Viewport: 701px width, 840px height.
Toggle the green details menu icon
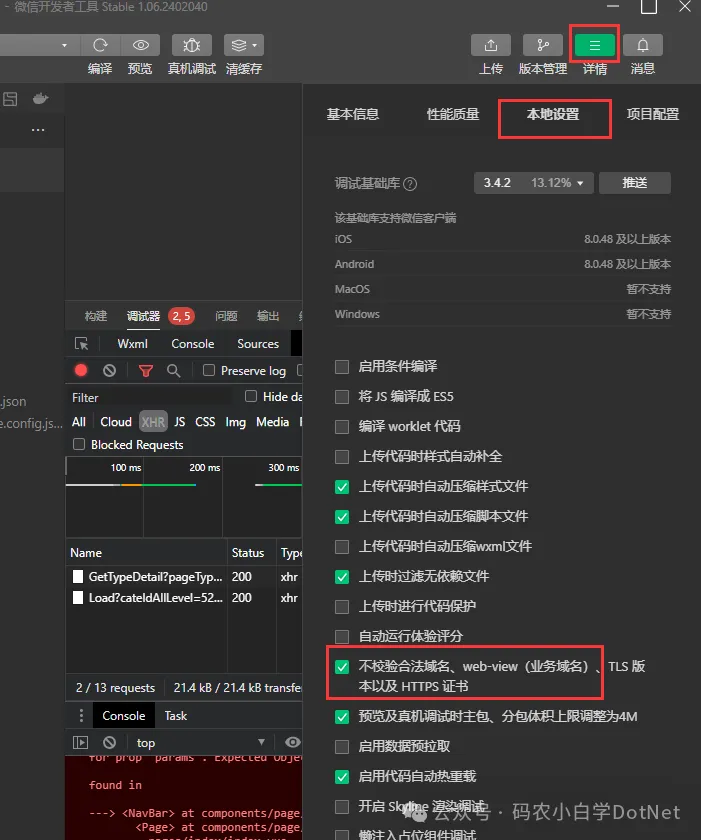594,46
